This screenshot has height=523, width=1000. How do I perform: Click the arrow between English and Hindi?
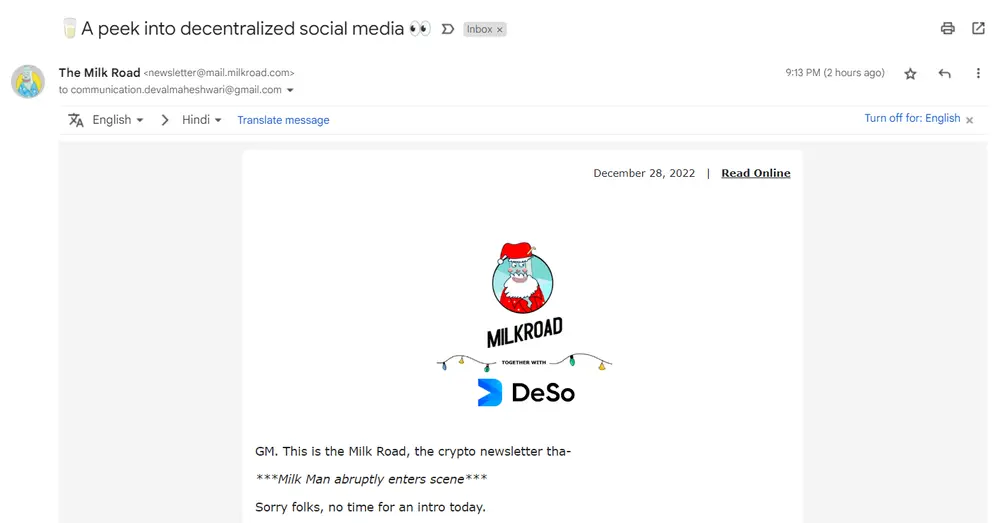pos(165,120)
